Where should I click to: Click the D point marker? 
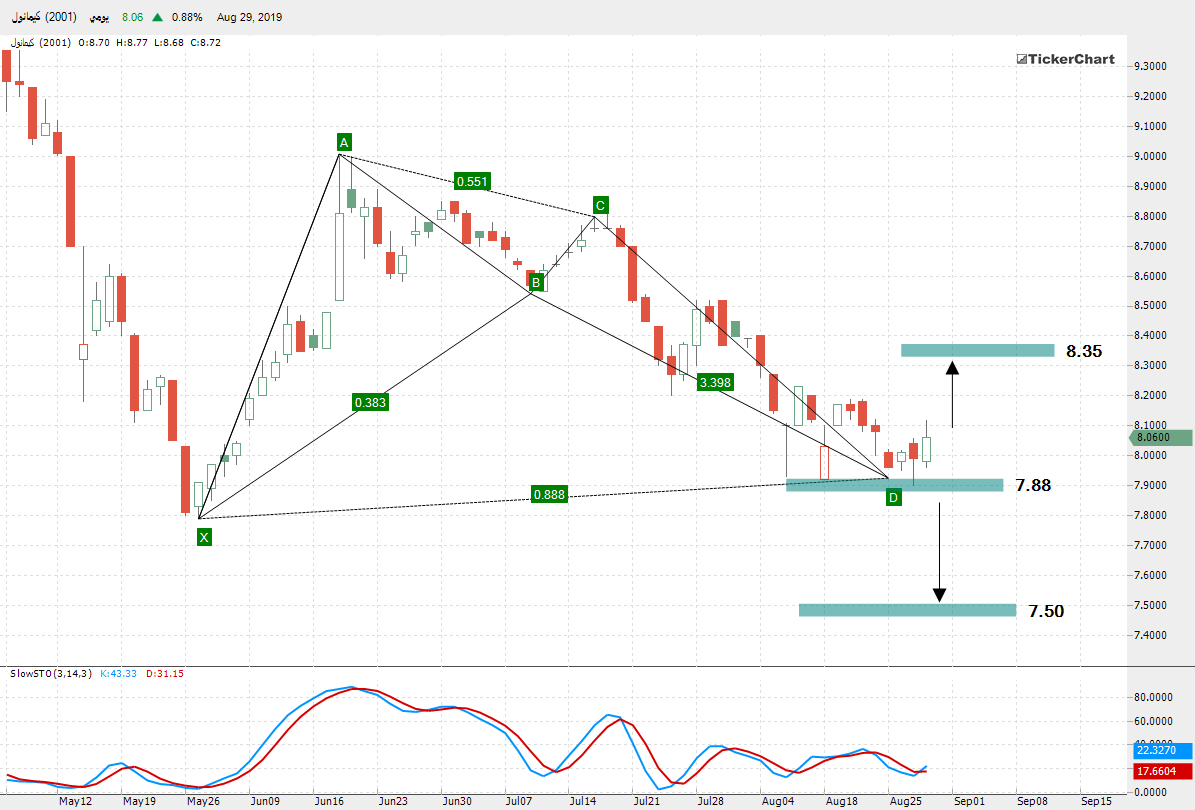coord(893,497)
